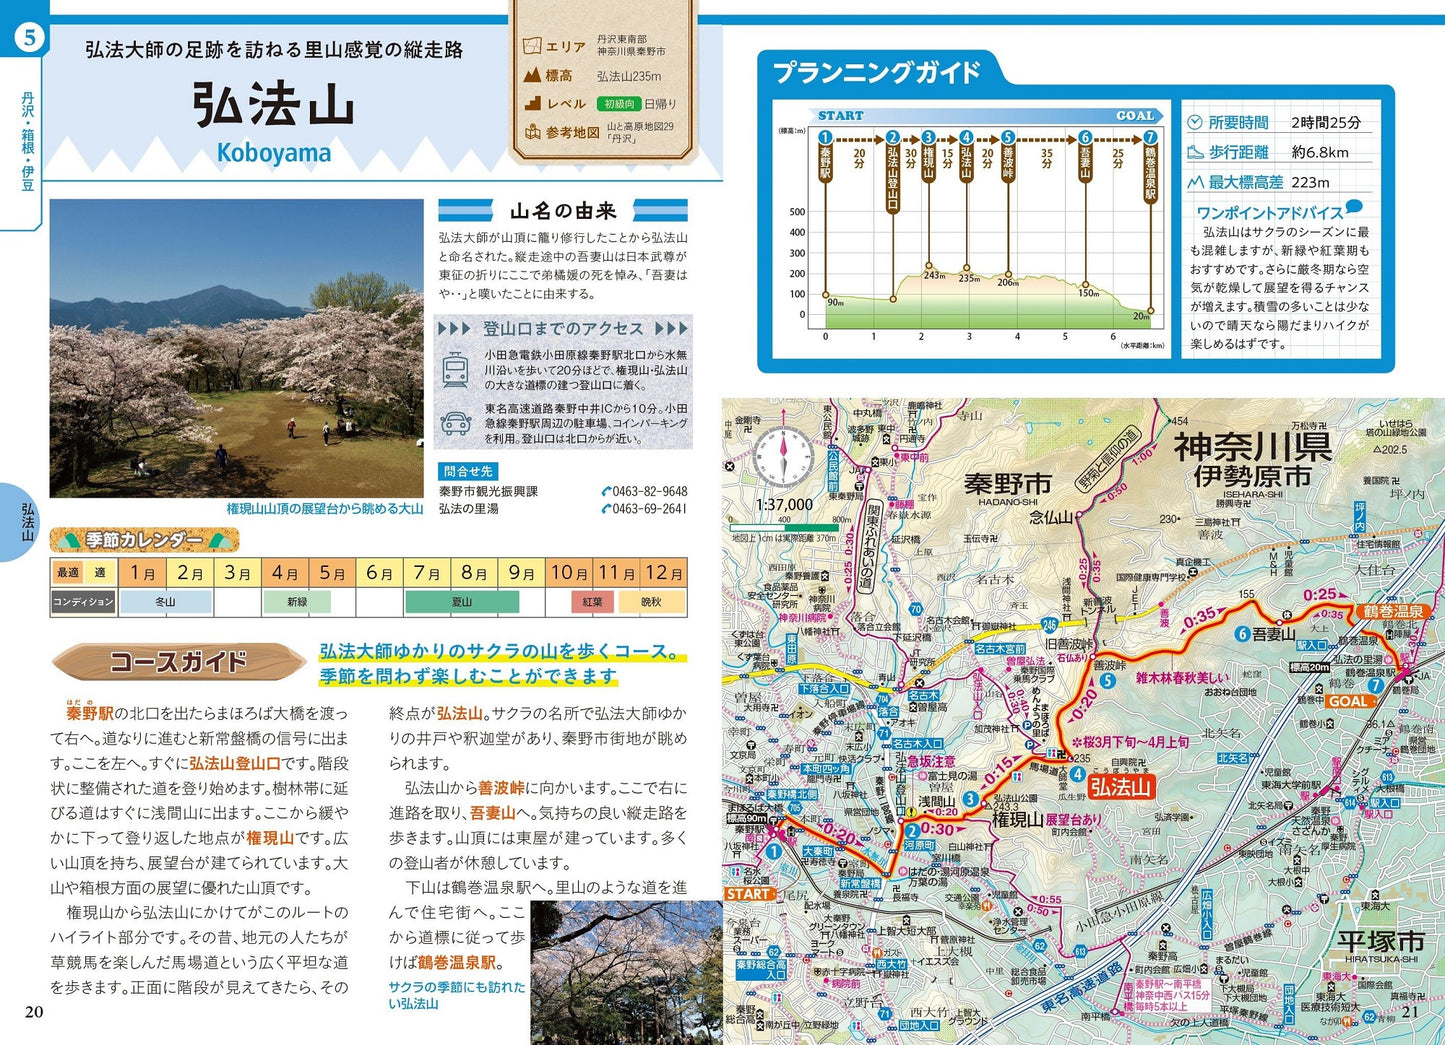Click the green 夏山 season bar
The image size is (1445, 1045).
(x=461, y=602)
